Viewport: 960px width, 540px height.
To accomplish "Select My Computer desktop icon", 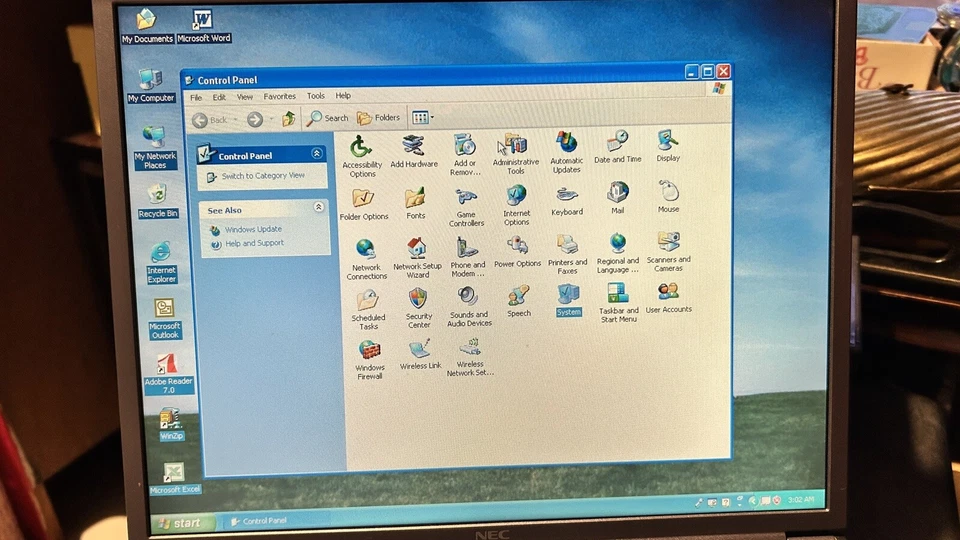I will (x=151, y=86).
